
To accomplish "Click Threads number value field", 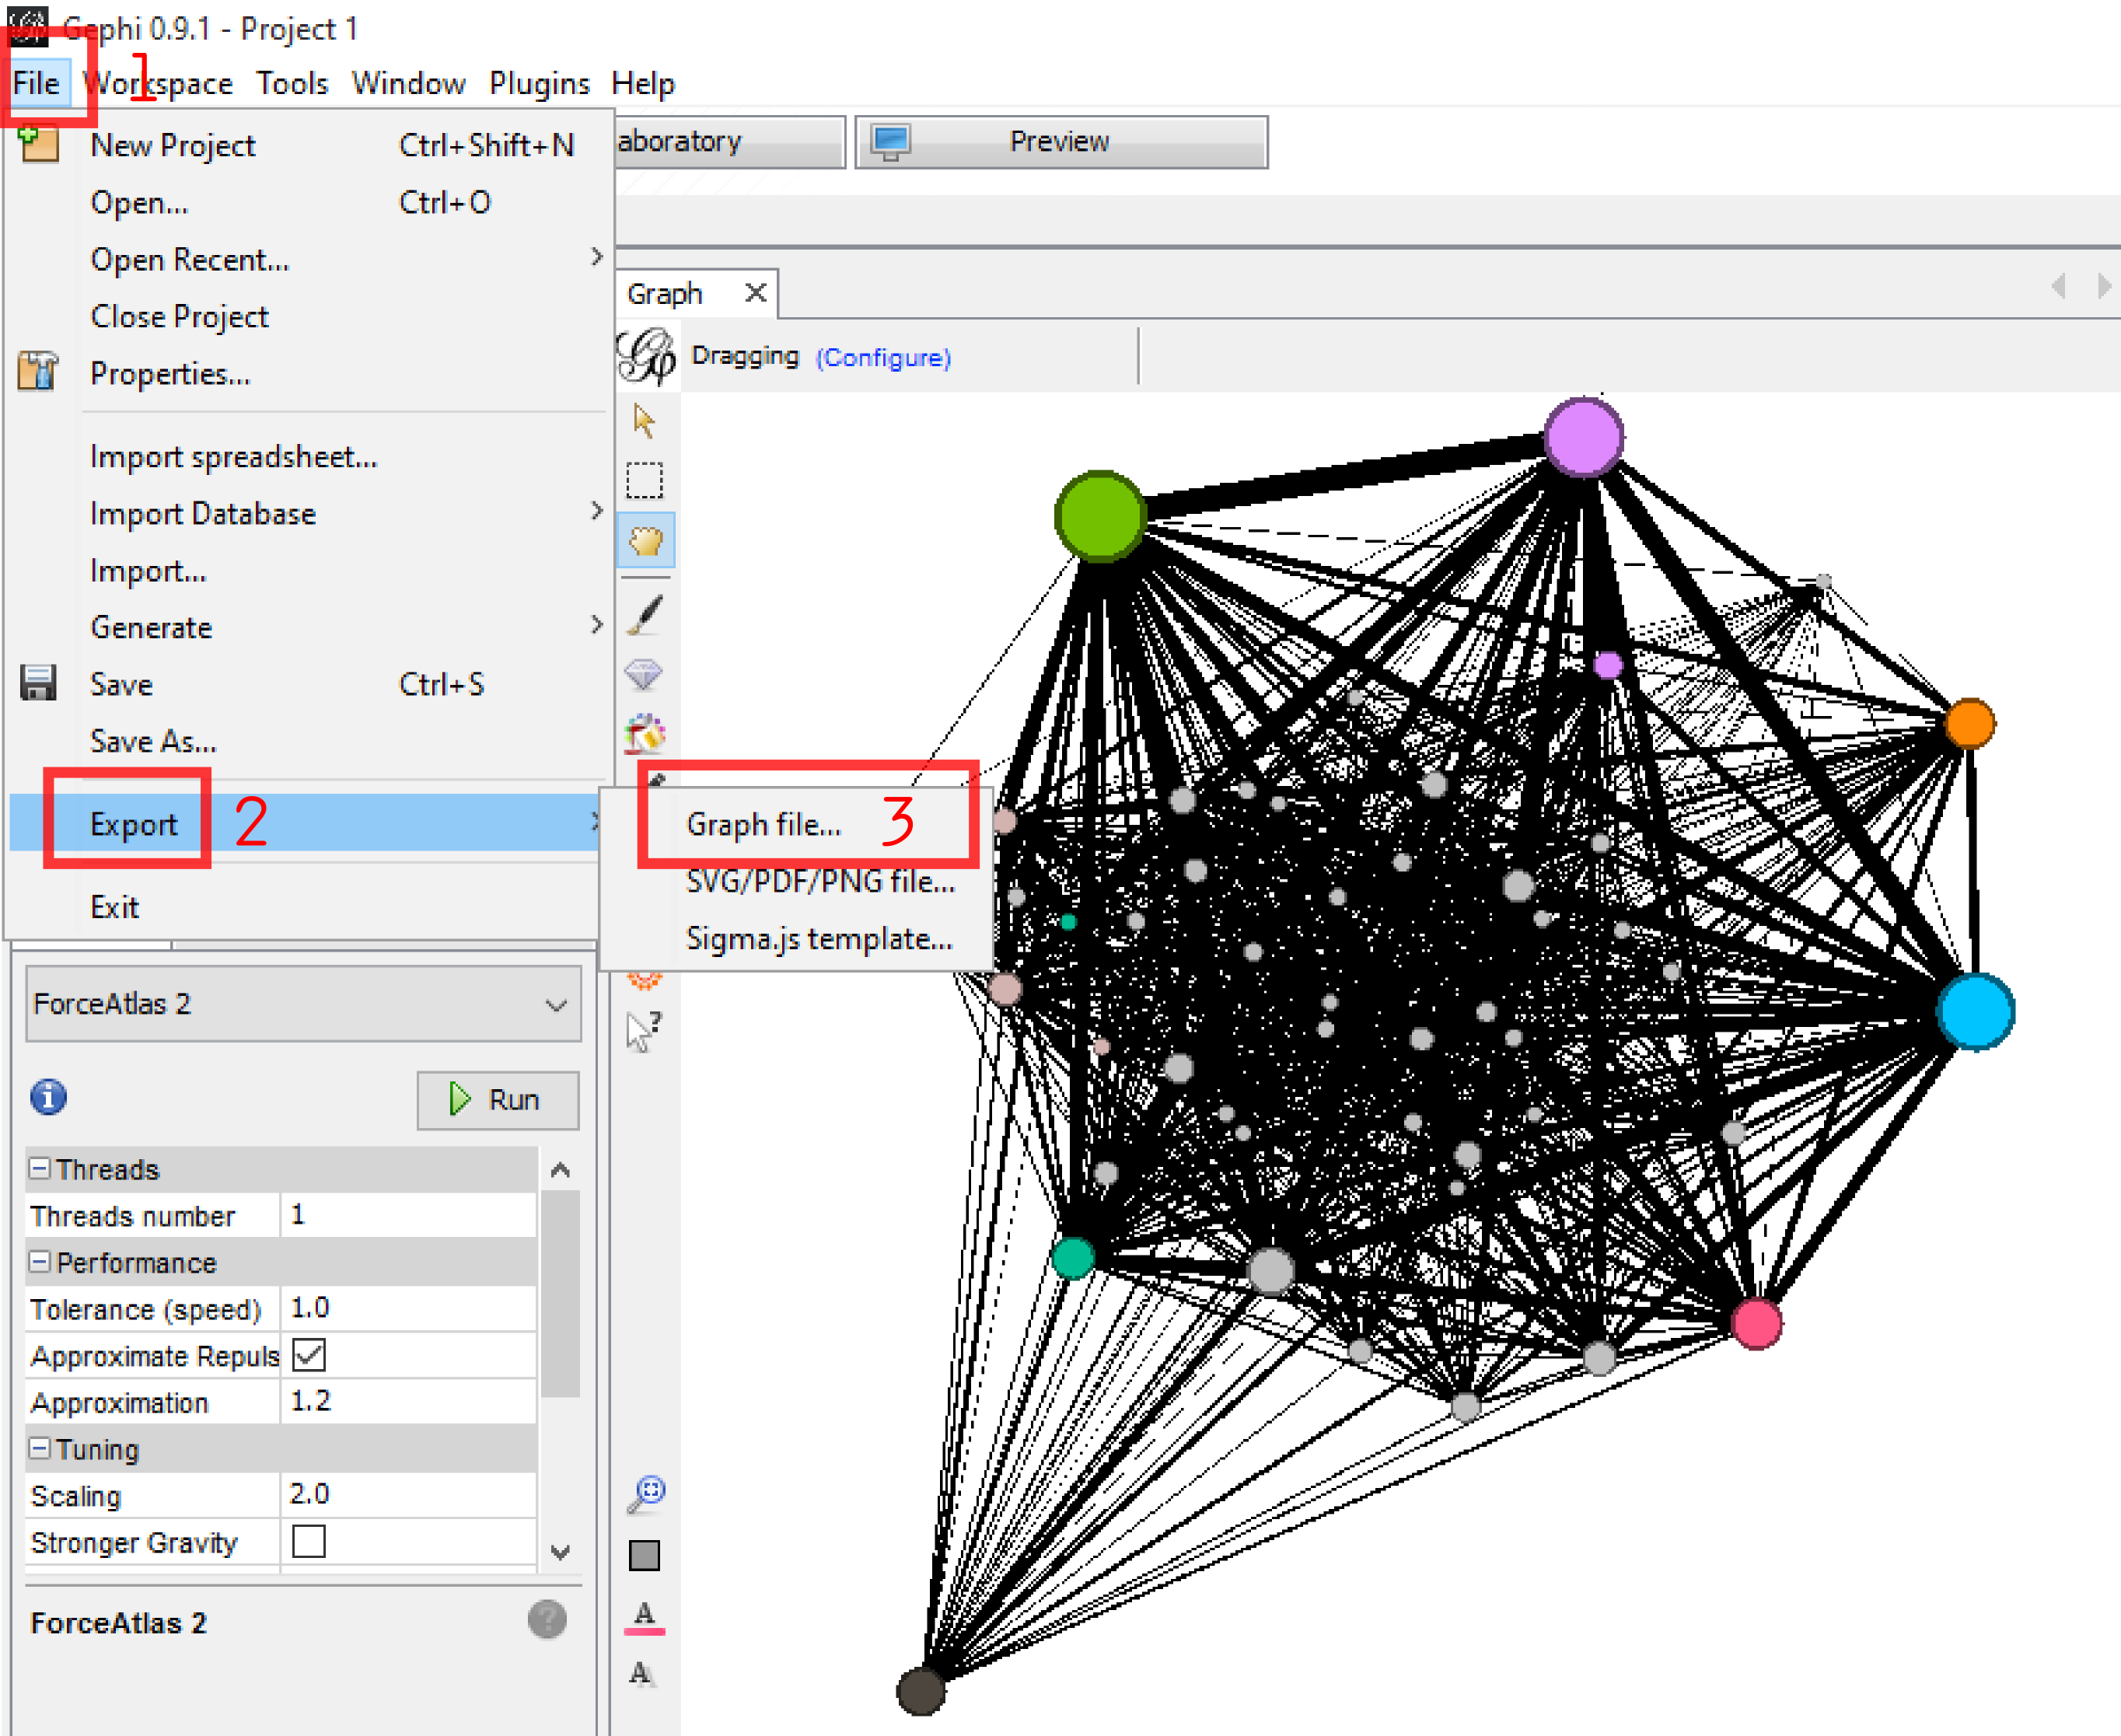I will pos(408,1215).
